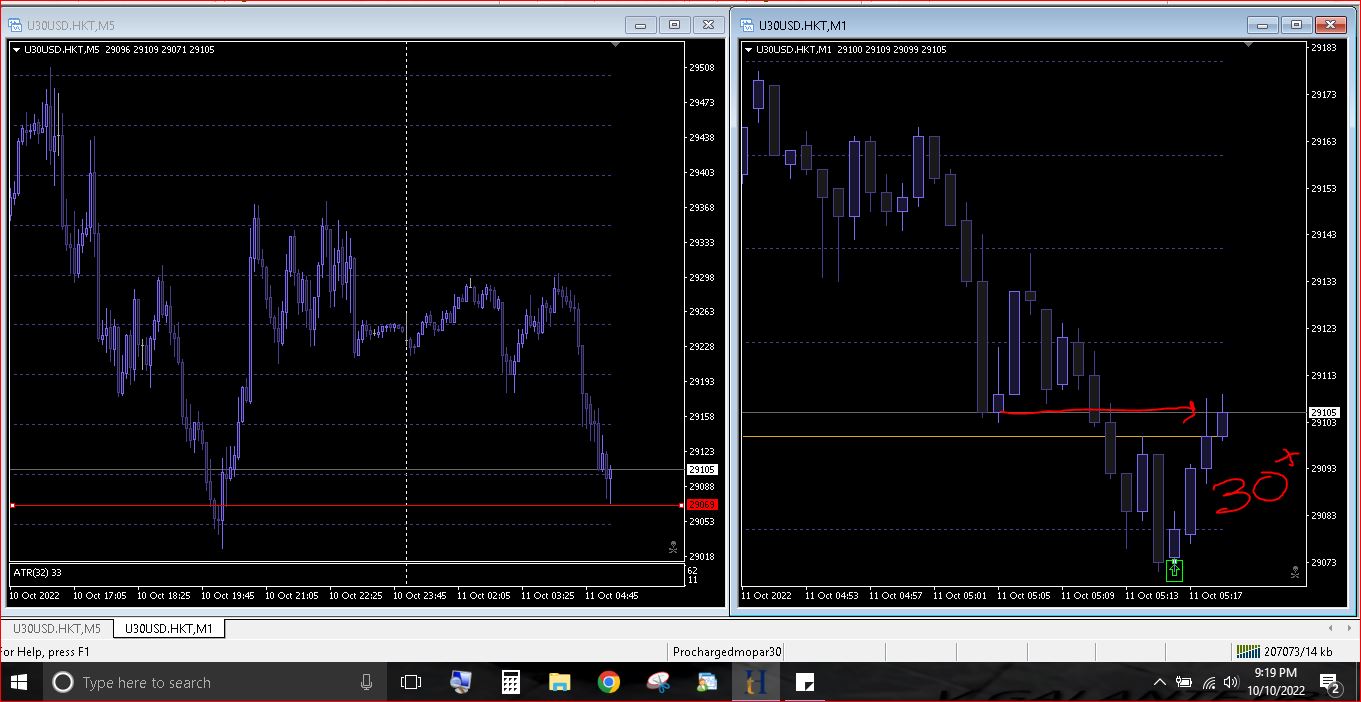
Task: Click the M5 chart title bar text
Action: click(x=72, y=25)
